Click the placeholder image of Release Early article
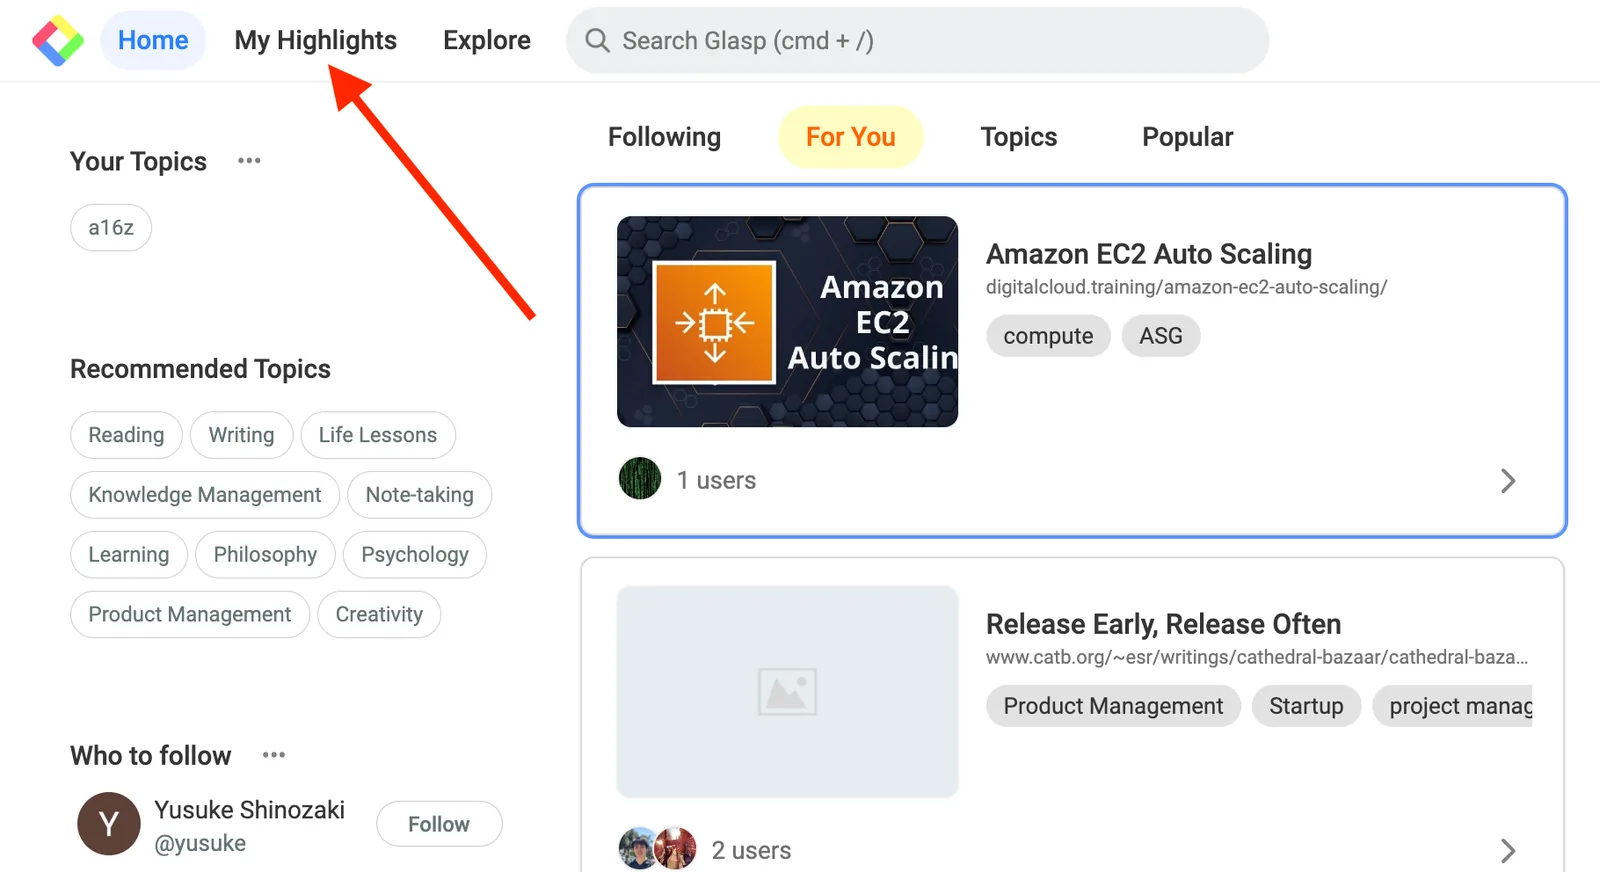This screenshot has width=1600, height=872. pos(787,691)
